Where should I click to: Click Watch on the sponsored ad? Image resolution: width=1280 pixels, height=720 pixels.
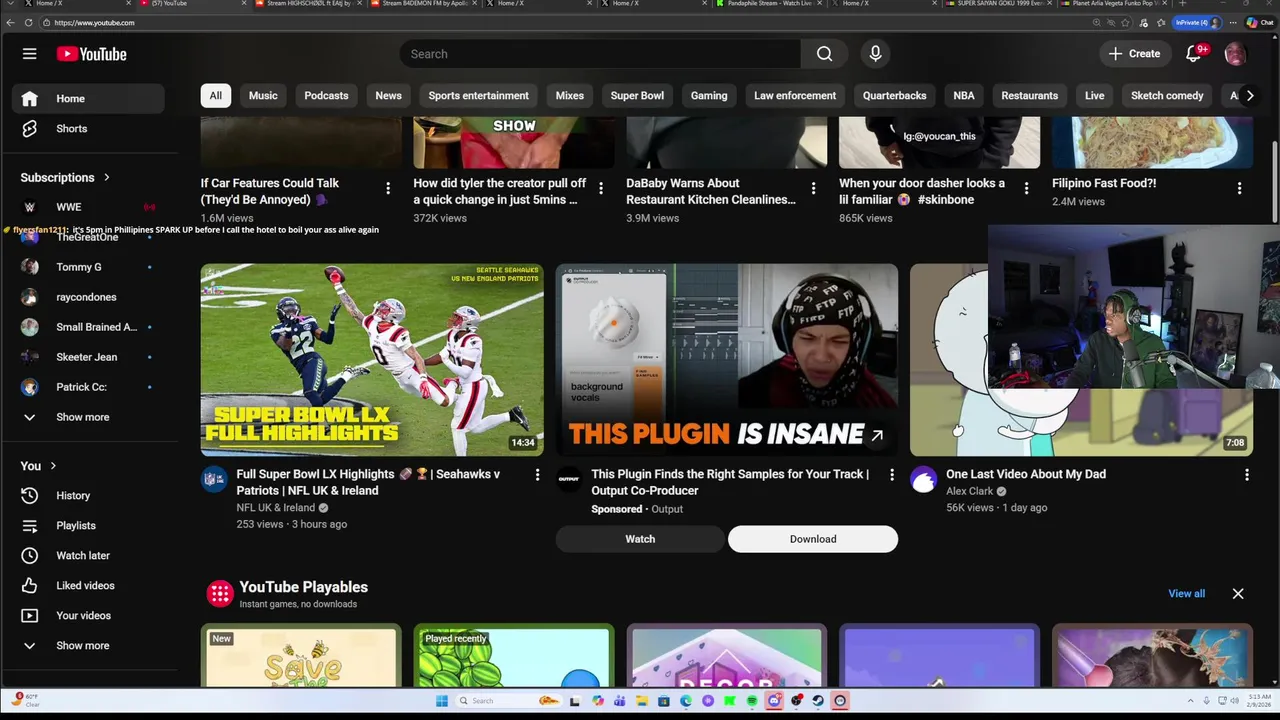640,539
